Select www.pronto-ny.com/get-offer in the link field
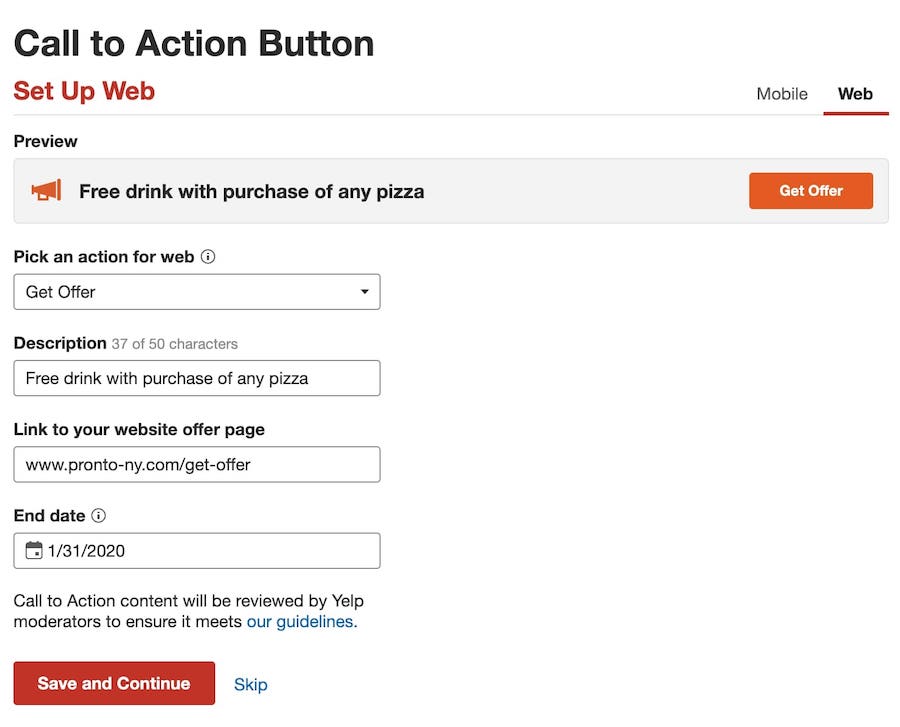 (197, 464)
